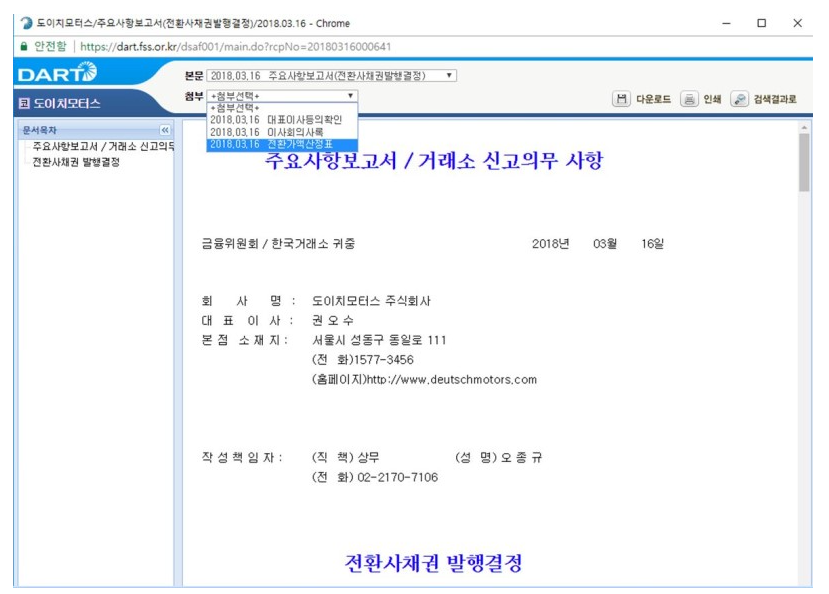Click the deutschmotors.com homepage text
Image resolution: width=829 pixels, height=594 pixels.
click(x=424, y=379)
